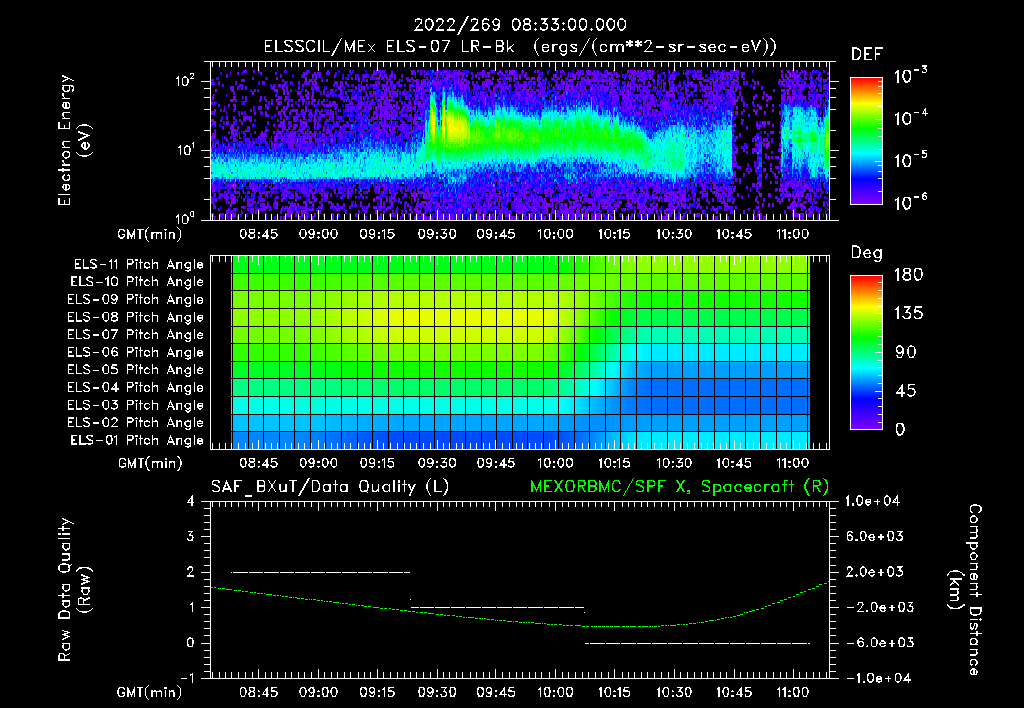
Task: Click the ELS-07 Pitch Angle row label
Action: click(x=135, y=335)
